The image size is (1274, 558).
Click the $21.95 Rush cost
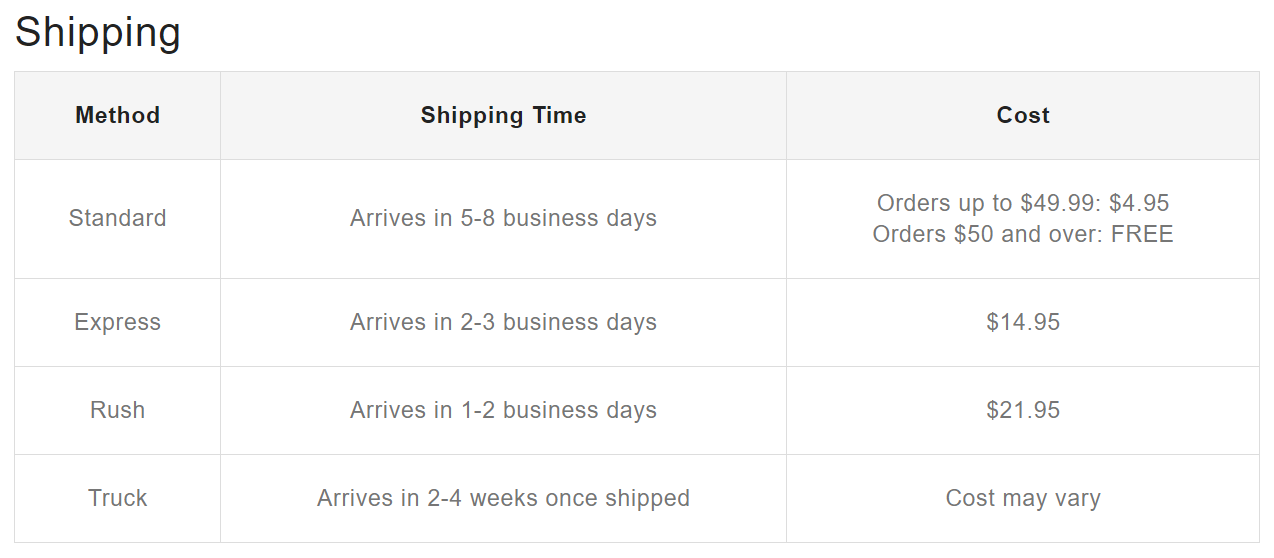point(1022,410)
